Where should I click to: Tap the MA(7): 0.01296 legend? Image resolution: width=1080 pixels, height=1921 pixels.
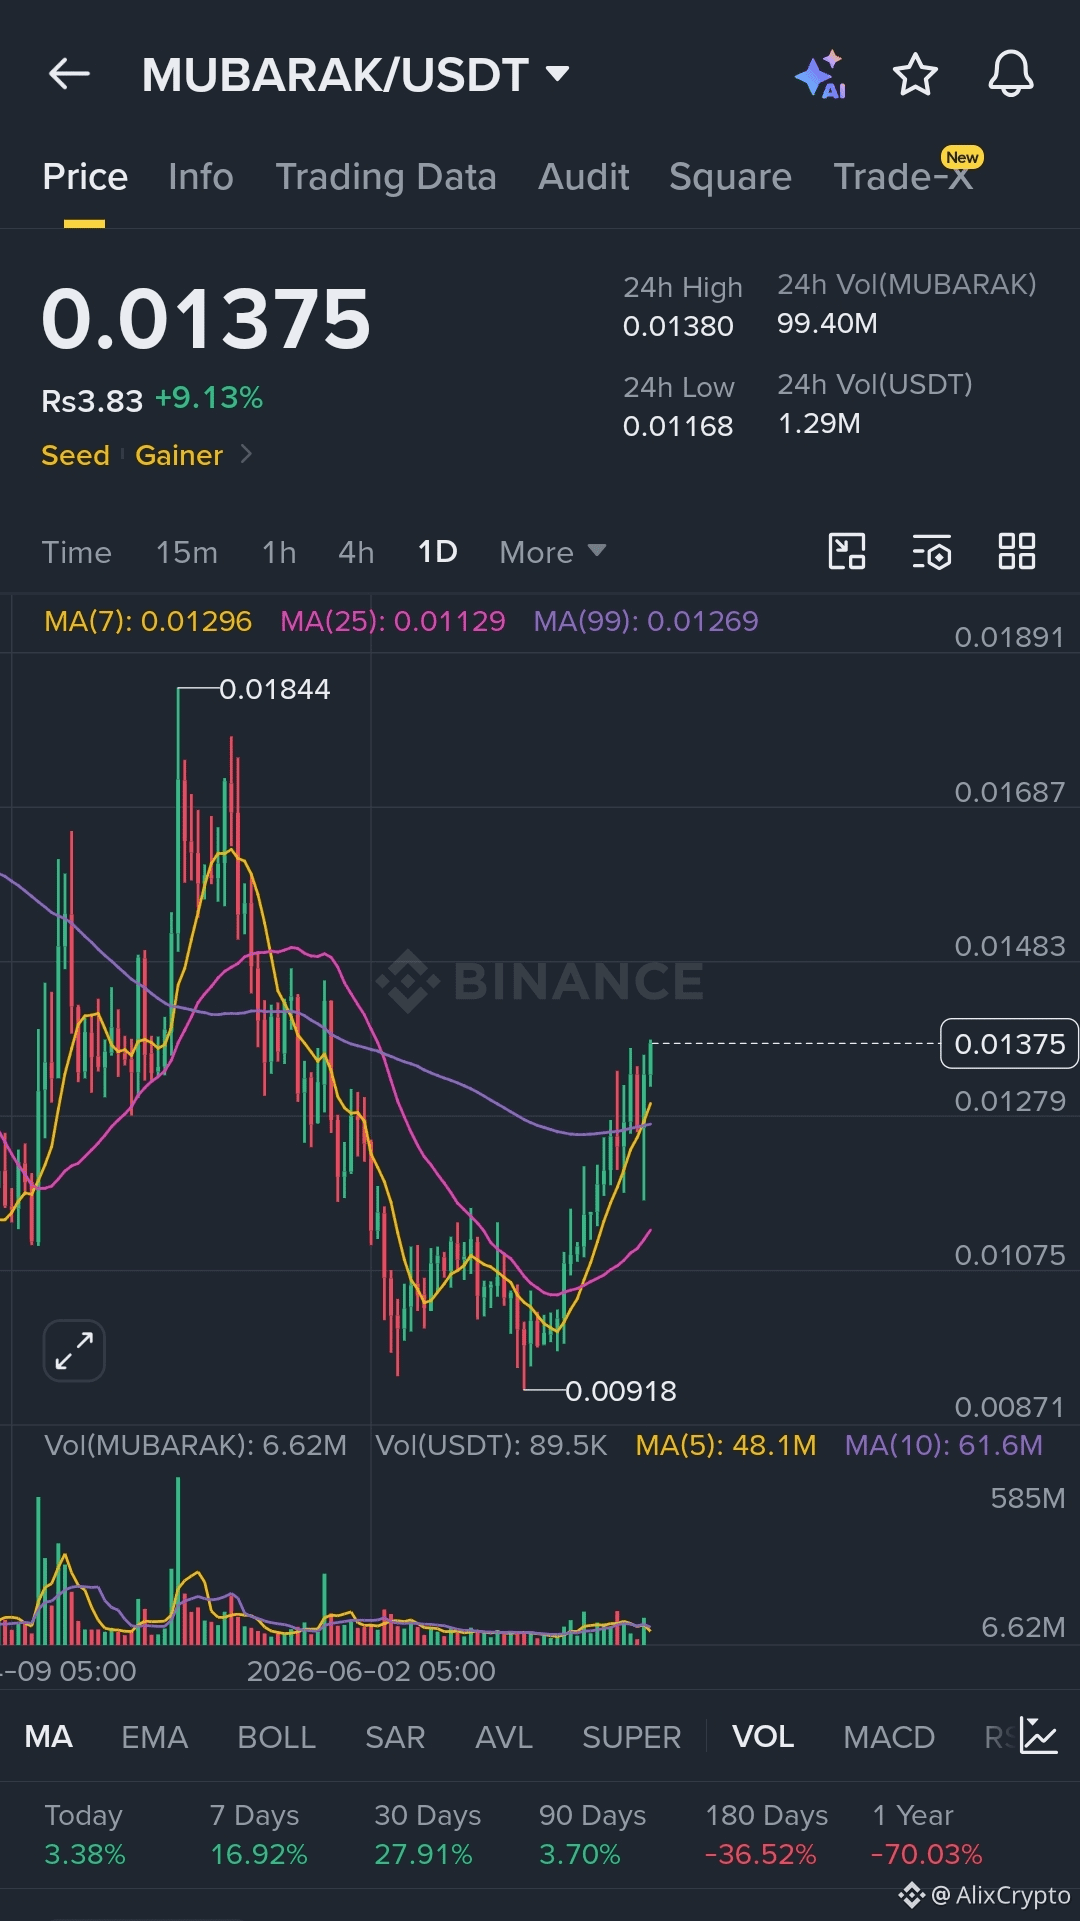point(148,621)
